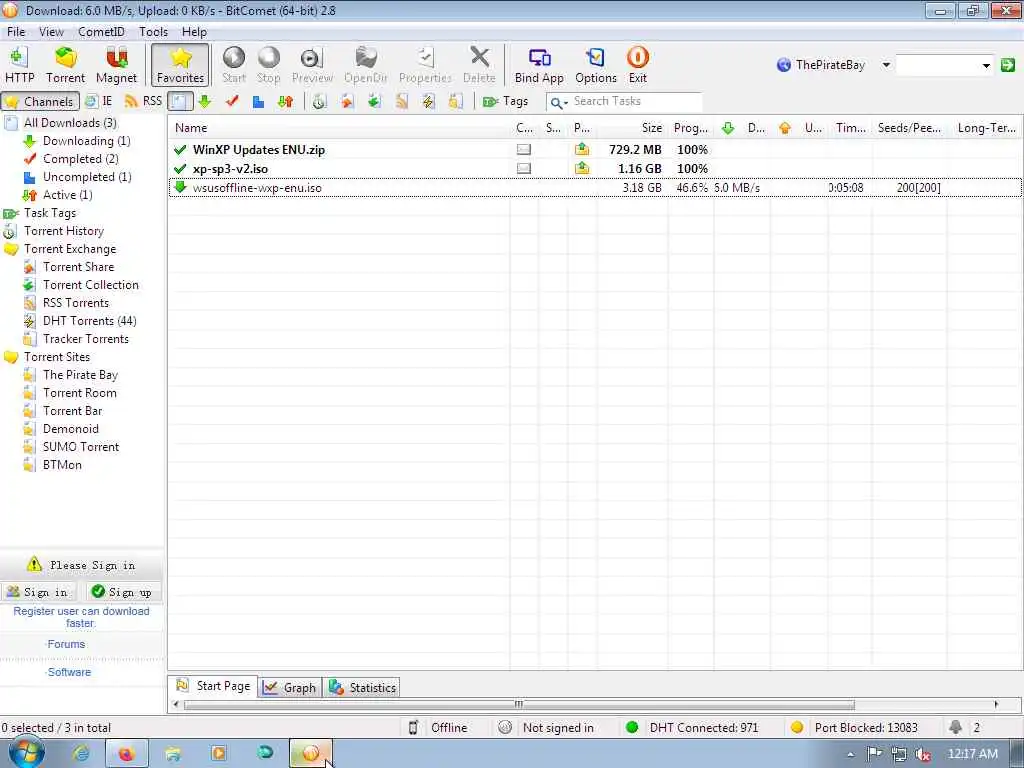Open the Forums link

click(x=66, y=644)
